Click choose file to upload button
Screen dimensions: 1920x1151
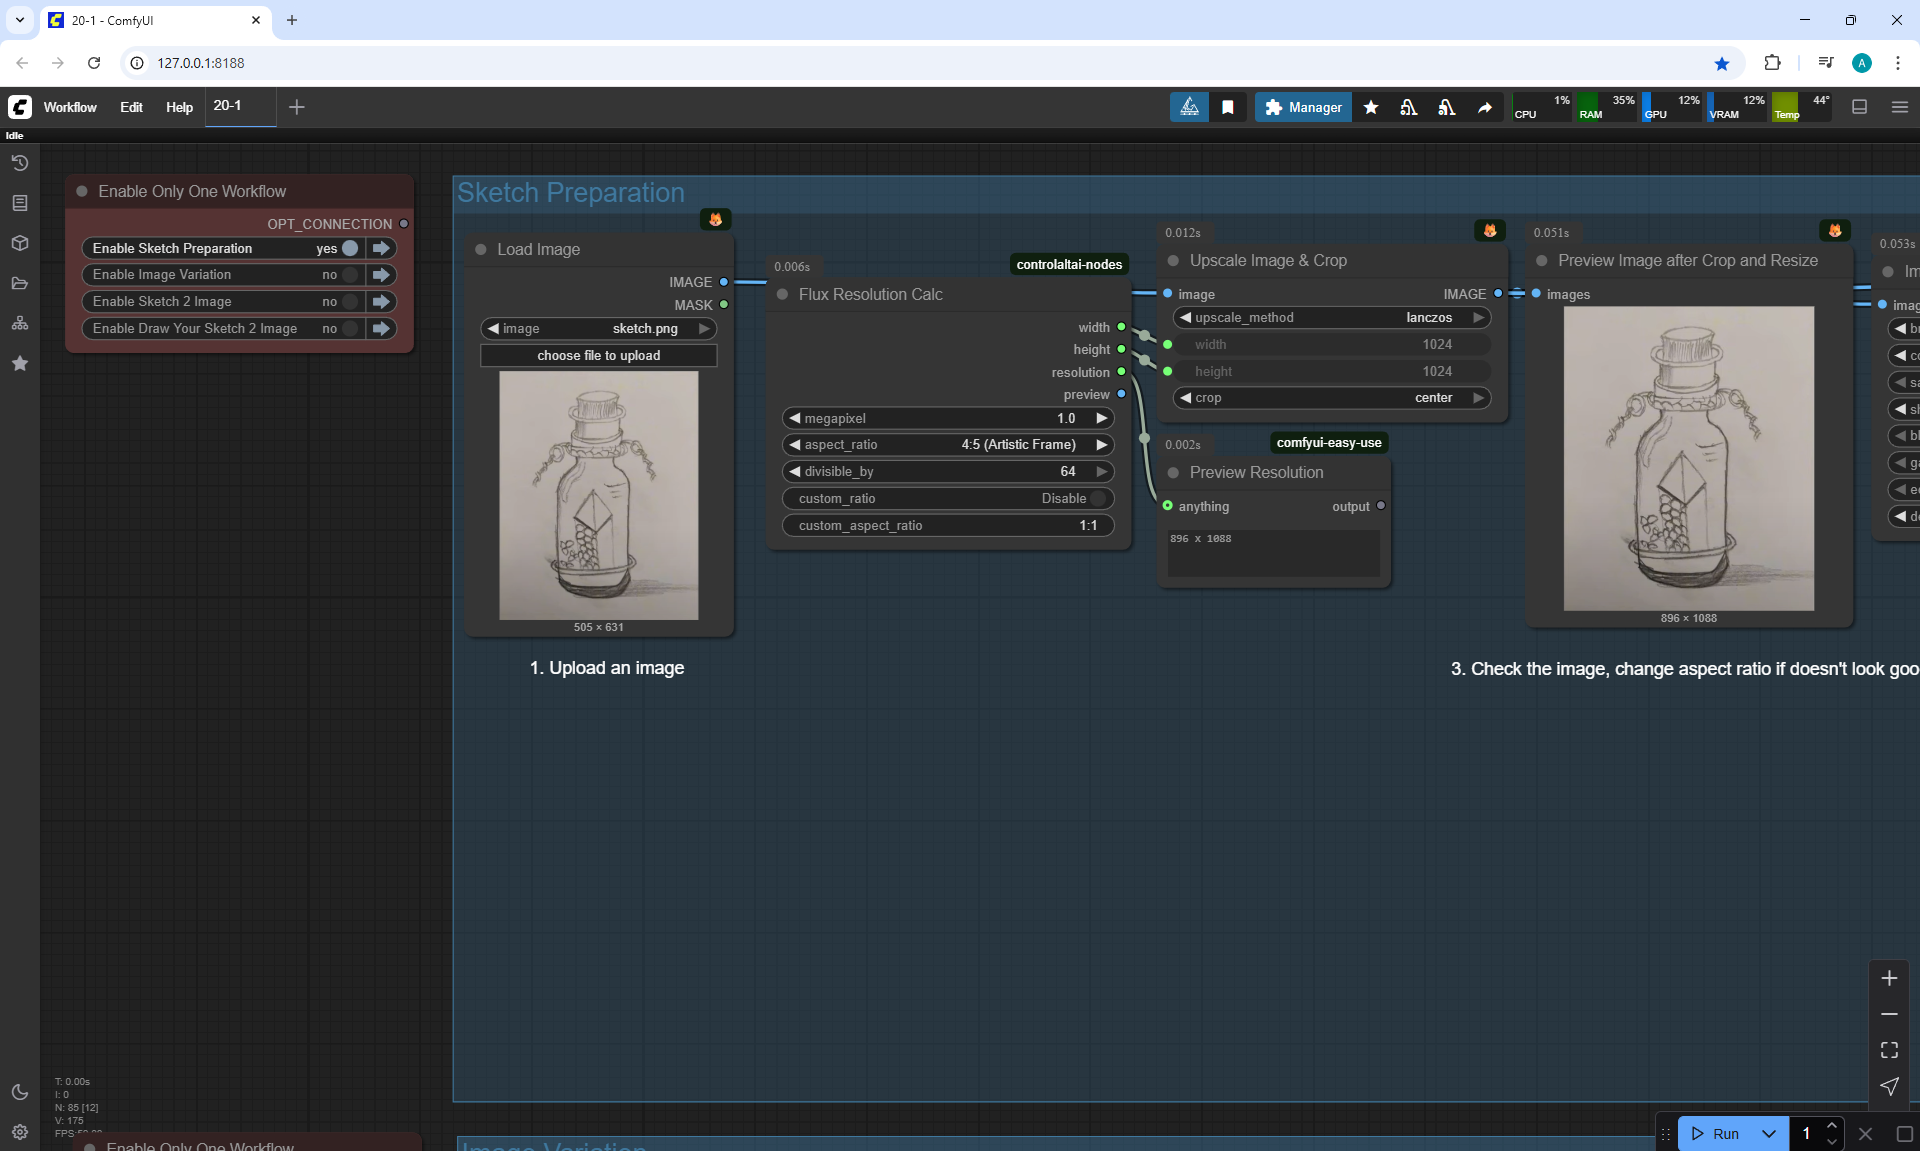coord(598,356)
